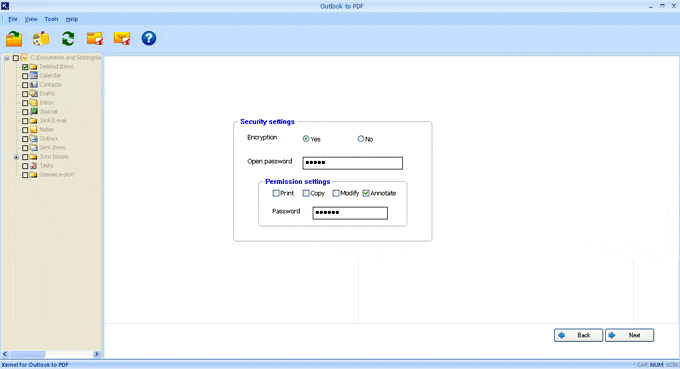Click the Tasks icon in tree
The height and width of the screenshot is (369, 680).
tap(33, 166)
